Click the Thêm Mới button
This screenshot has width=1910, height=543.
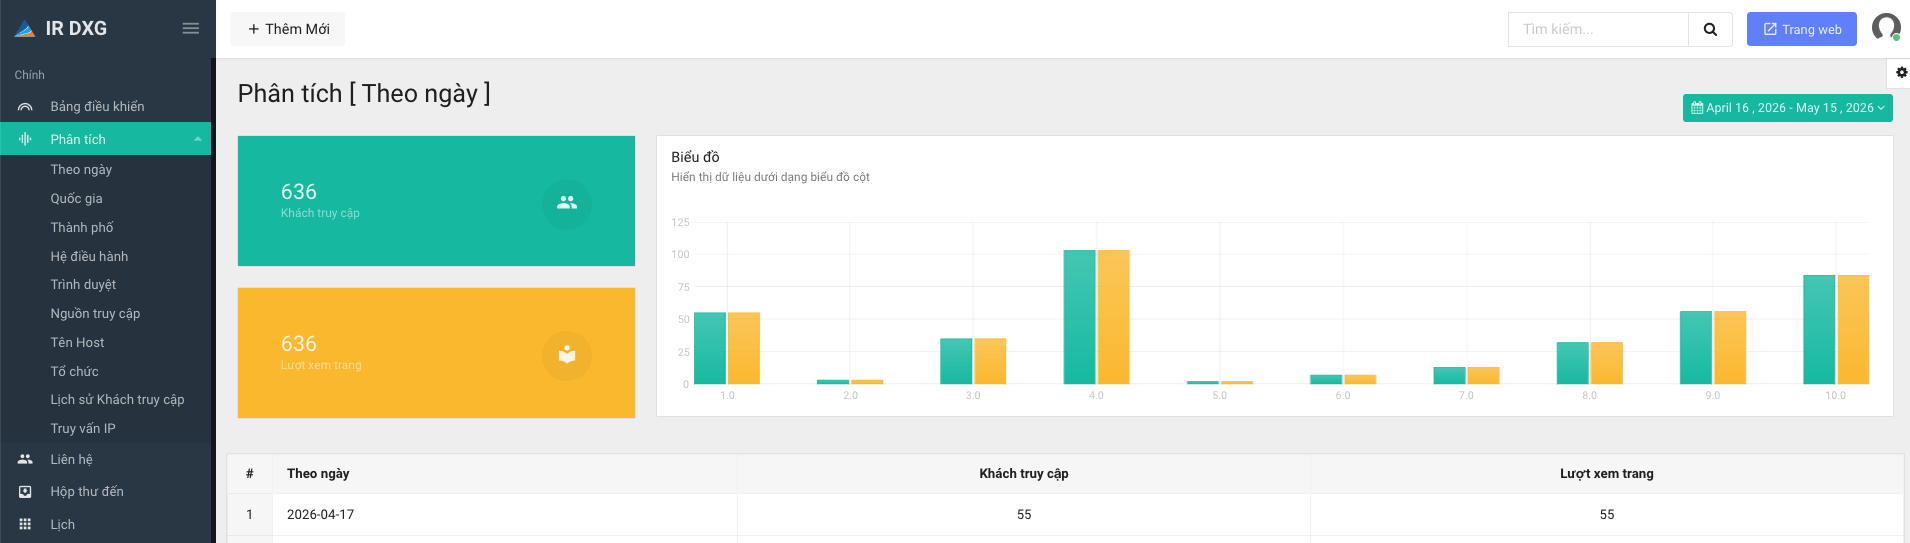point(288,29)
